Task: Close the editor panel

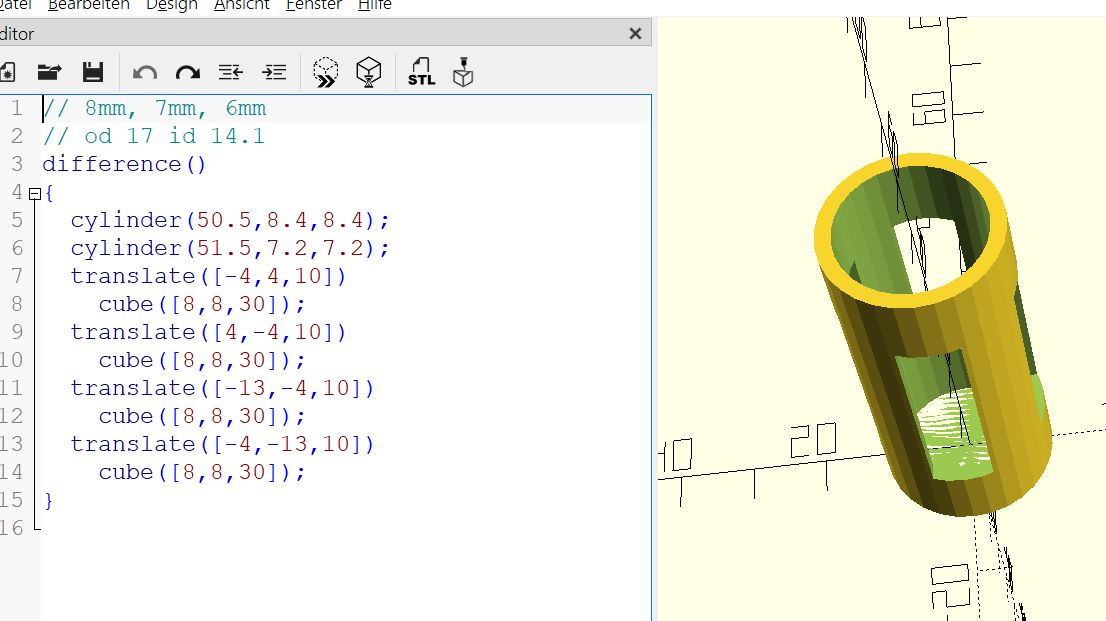Action: pos(635,34)
